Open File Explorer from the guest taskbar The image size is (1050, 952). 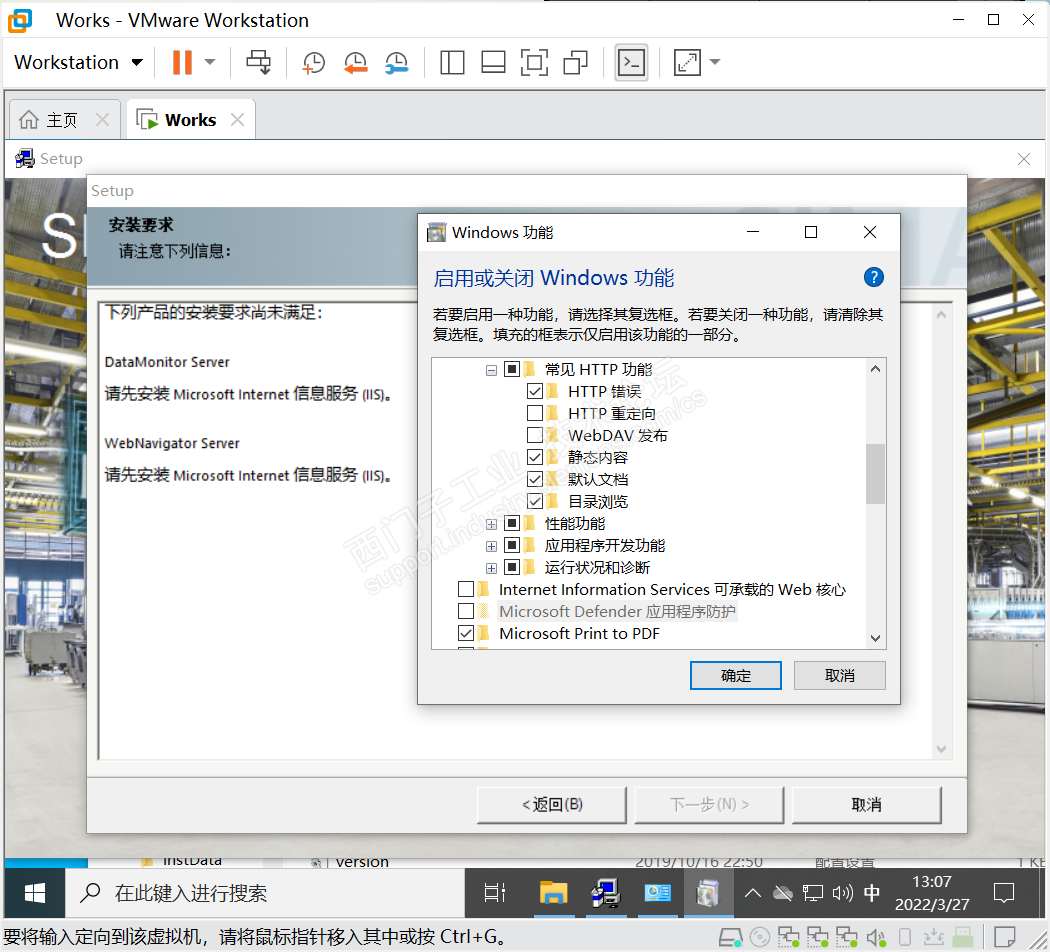point(553,893)
